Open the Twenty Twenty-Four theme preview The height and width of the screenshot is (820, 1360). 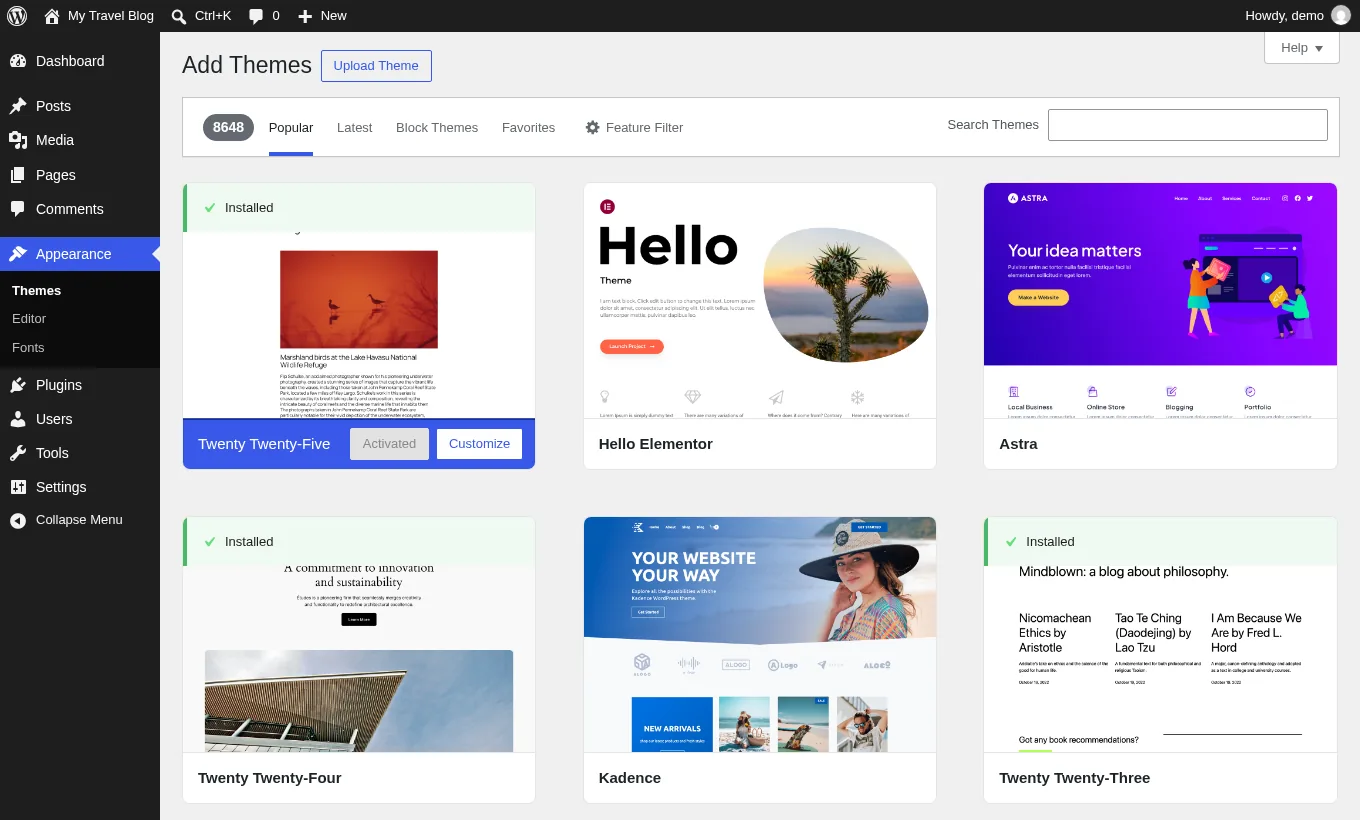point(359,635)
